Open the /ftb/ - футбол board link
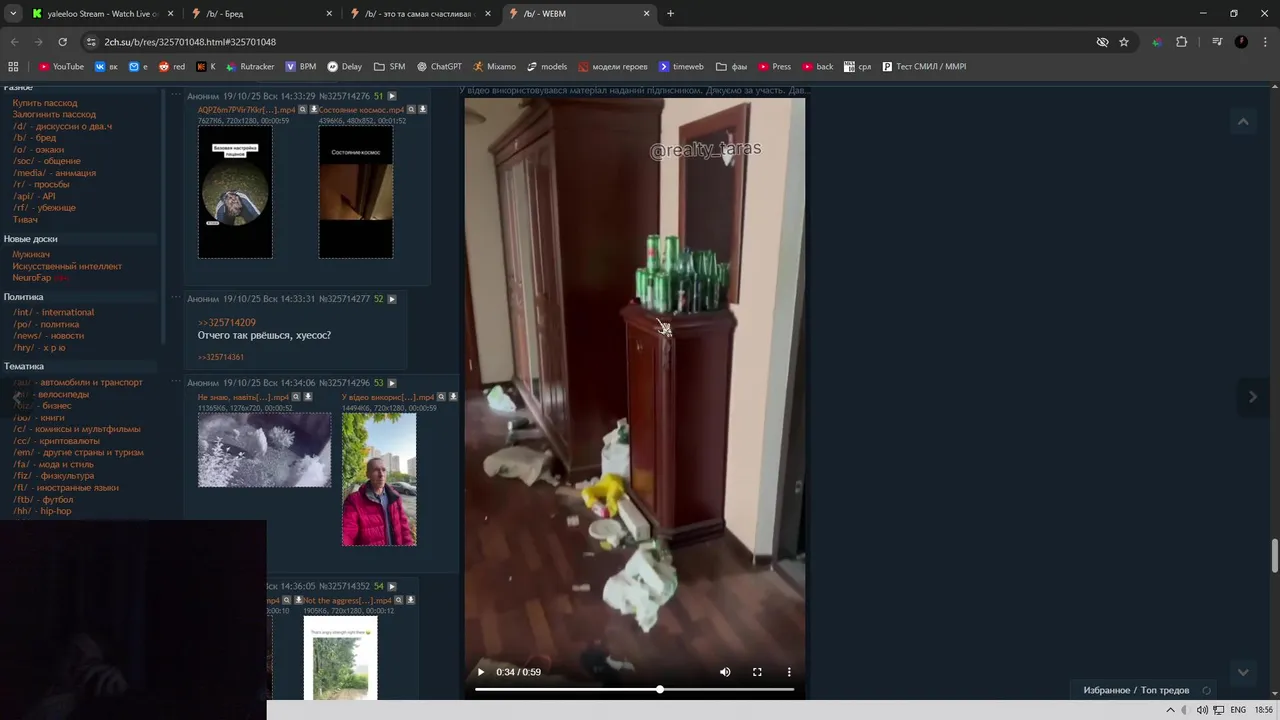Image resolution: width=1280 pixels, height=720 pixels. tap(43, 499)
